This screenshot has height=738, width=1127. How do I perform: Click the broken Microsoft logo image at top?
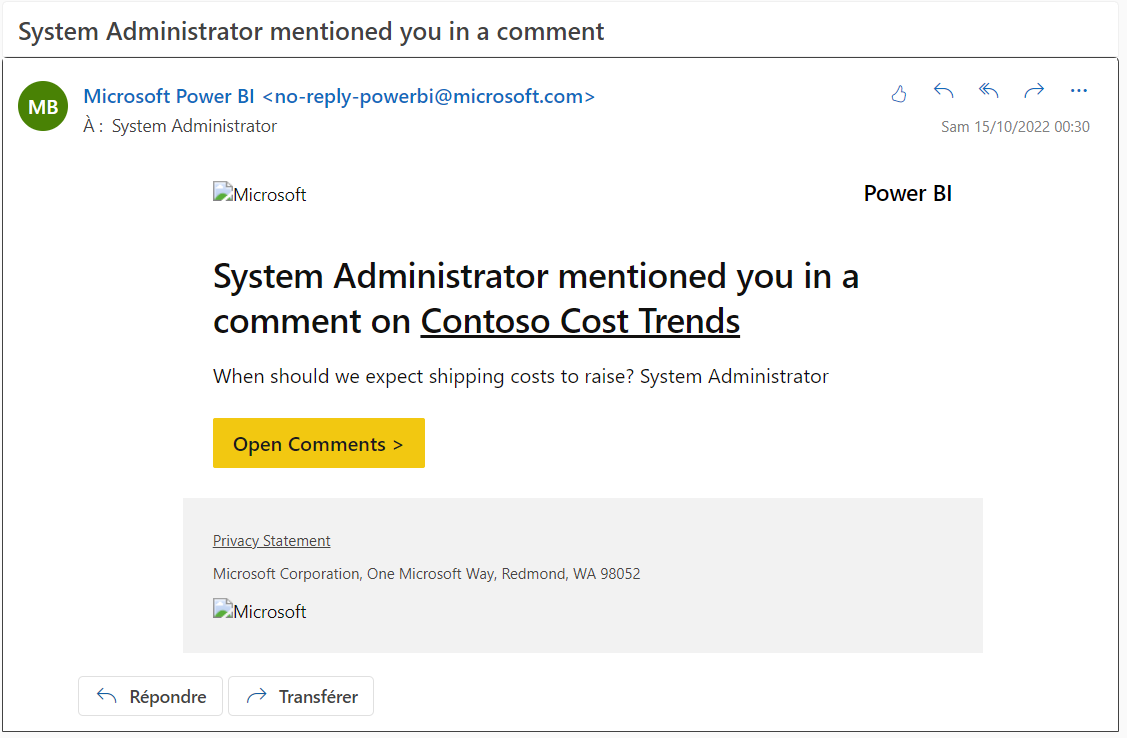pyautogui.click(x=259, y=193)
